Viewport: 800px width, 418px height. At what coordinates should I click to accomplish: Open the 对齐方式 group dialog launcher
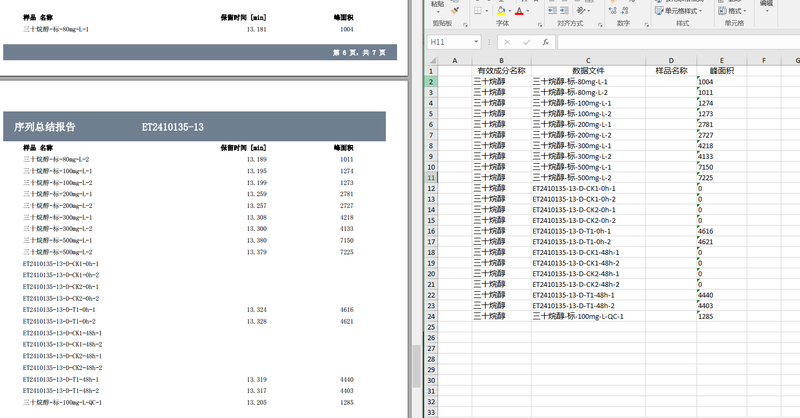[600, 24]
